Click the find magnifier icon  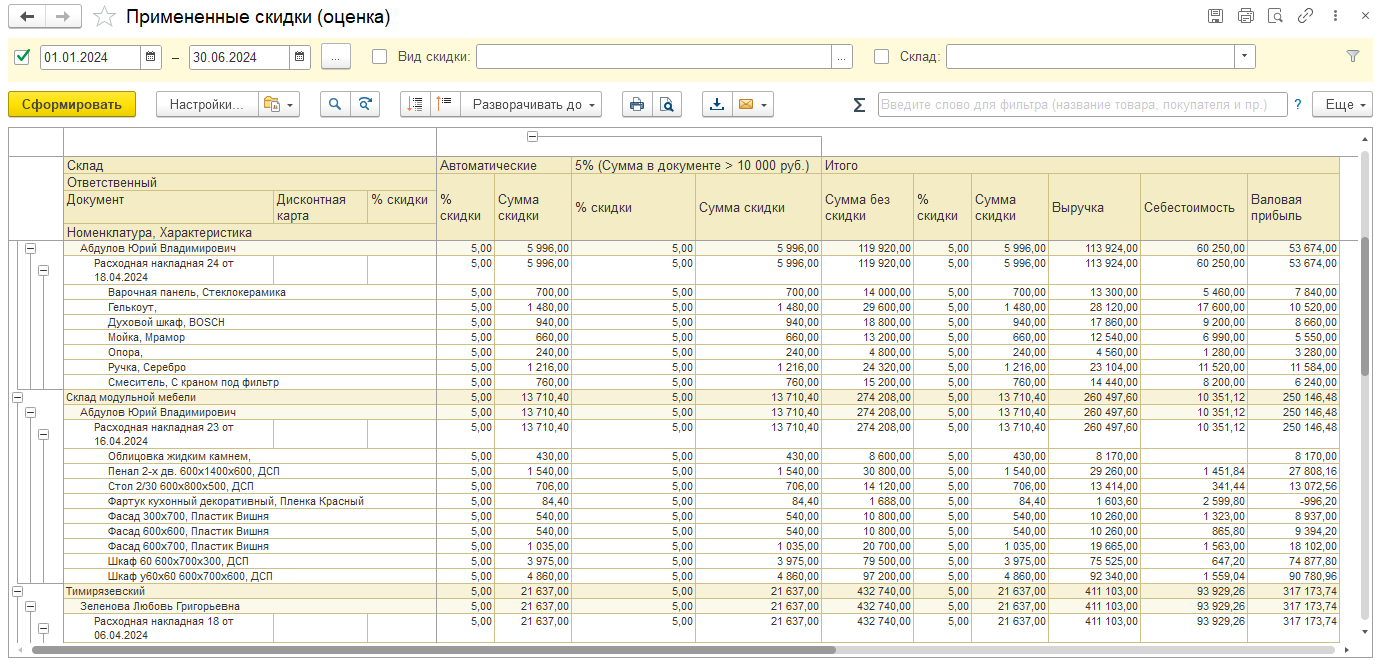click(x=335, y=104)
